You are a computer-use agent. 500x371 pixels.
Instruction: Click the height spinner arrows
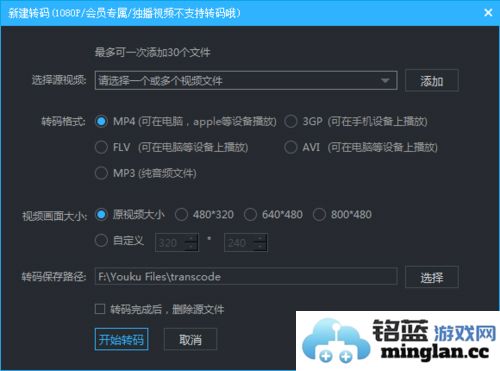[x=260, y=243]
